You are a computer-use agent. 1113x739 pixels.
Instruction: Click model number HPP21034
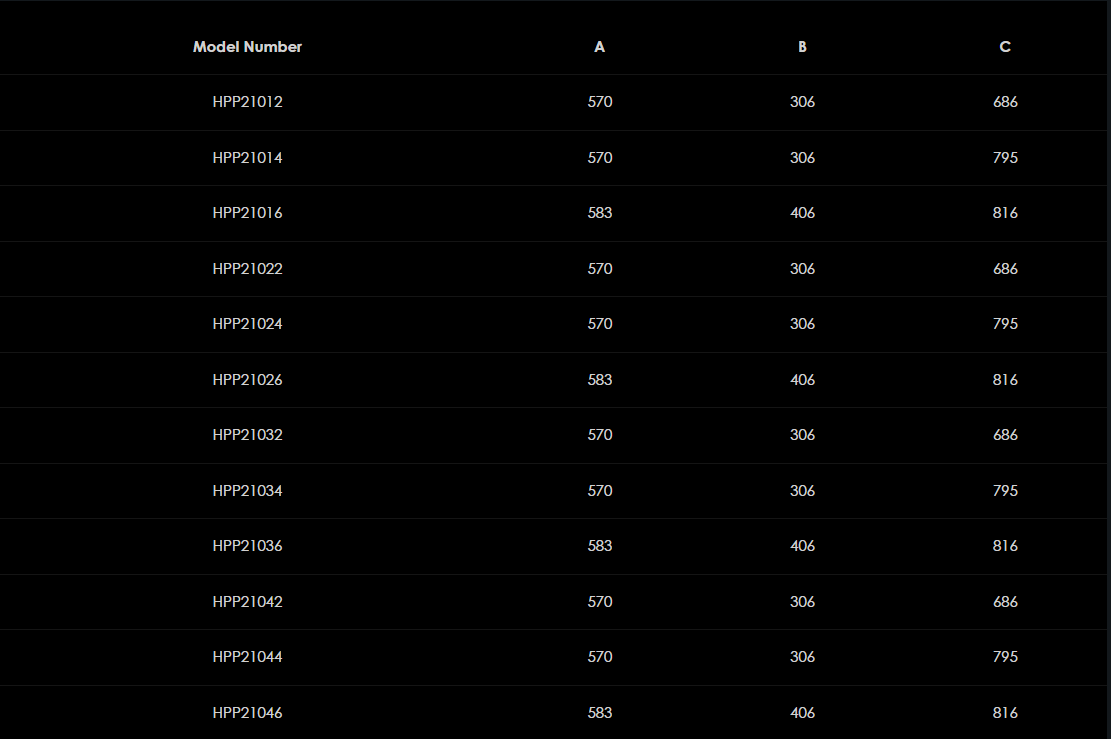pos(247,491)
